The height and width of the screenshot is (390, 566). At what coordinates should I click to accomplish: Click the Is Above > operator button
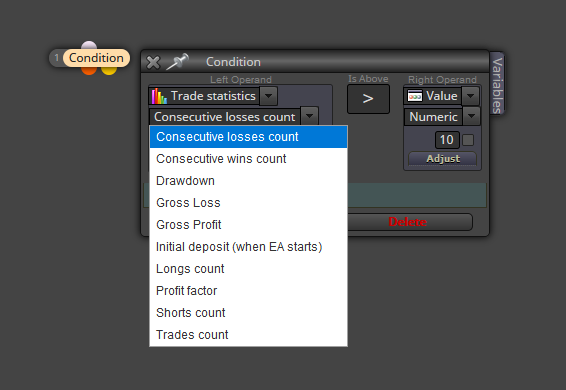click(368, 99)
